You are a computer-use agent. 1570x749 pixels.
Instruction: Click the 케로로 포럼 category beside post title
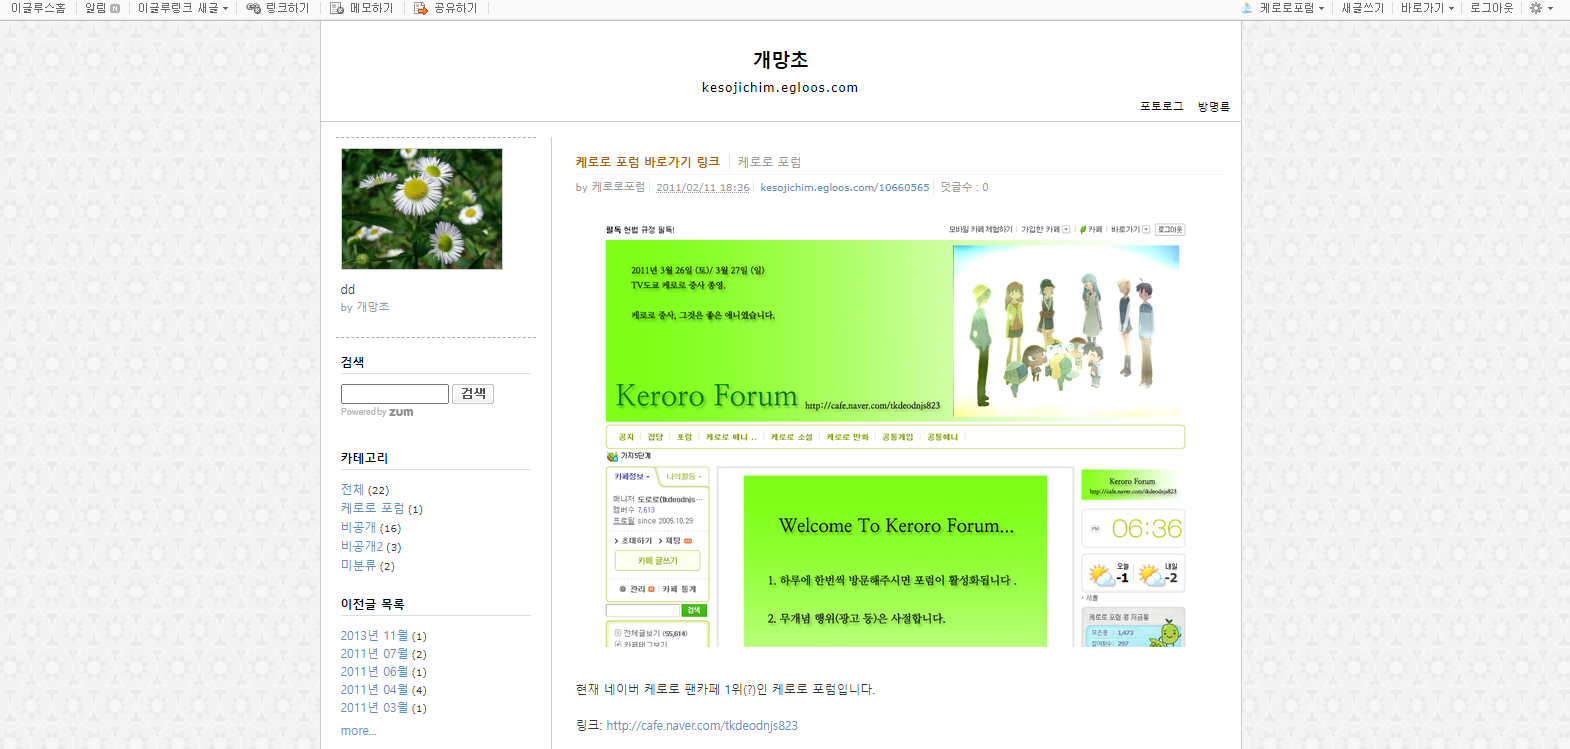coord(769,162)
